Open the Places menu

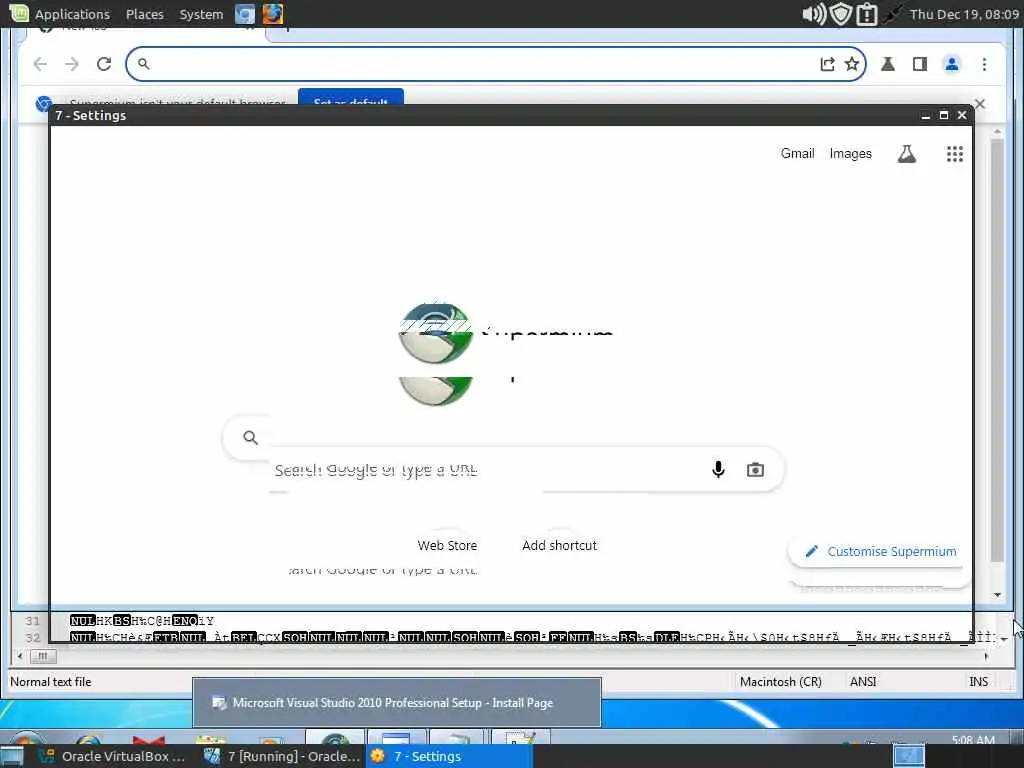[144, 14]
